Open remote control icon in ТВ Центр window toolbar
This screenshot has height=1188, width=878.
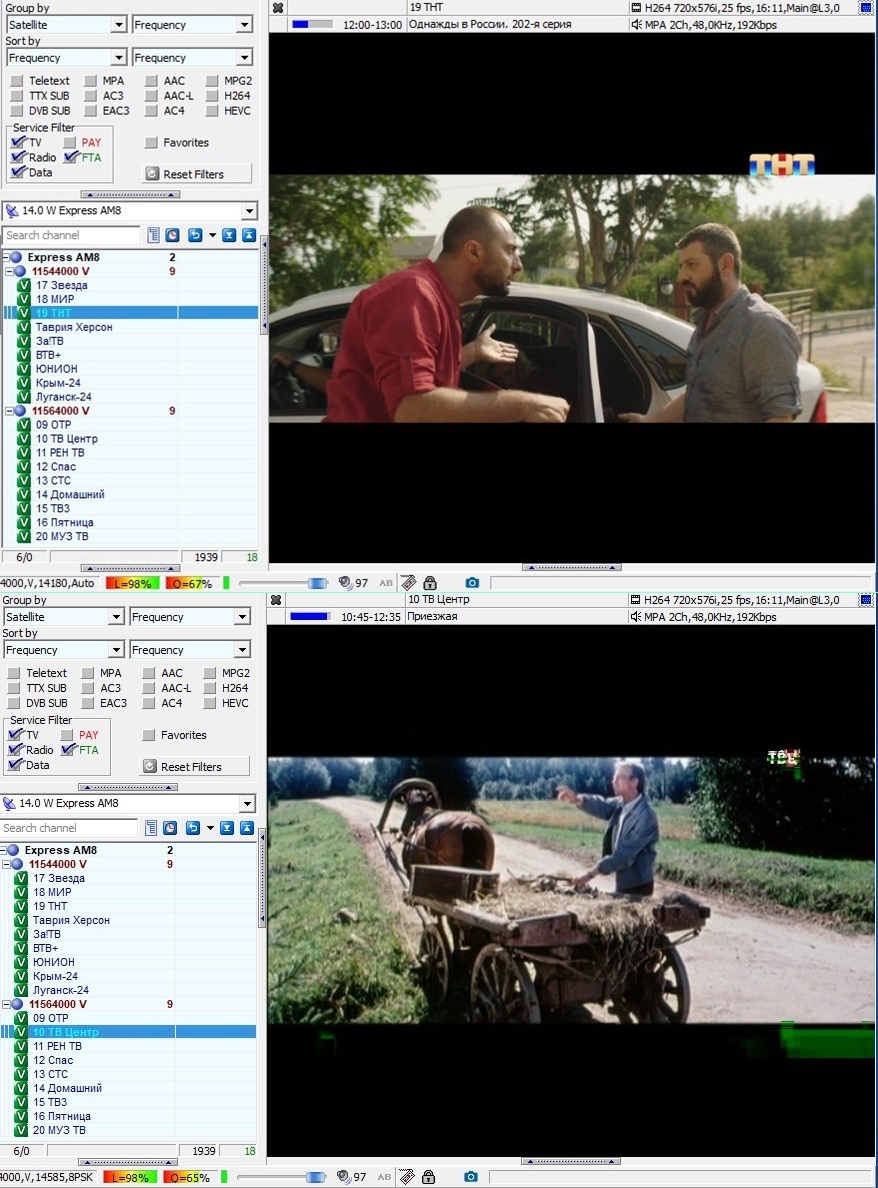tap(407, 1177)
